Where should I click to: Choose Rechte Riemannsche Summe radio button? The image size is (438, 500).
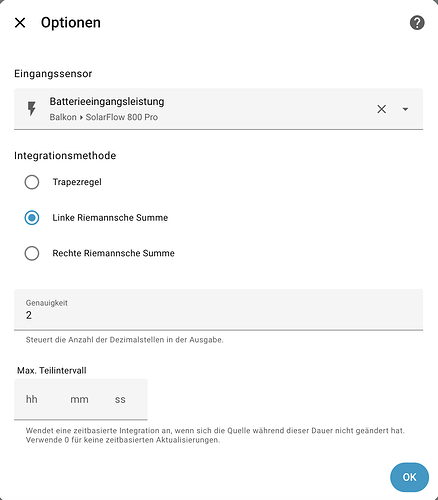click(32, 253)
